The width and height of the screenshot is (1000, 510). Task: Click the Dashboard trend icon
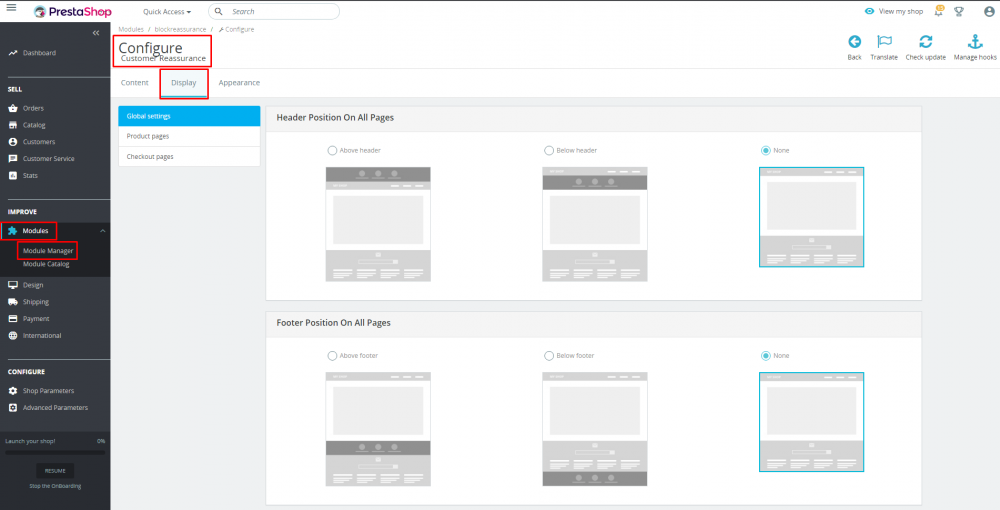pos(13,53)
